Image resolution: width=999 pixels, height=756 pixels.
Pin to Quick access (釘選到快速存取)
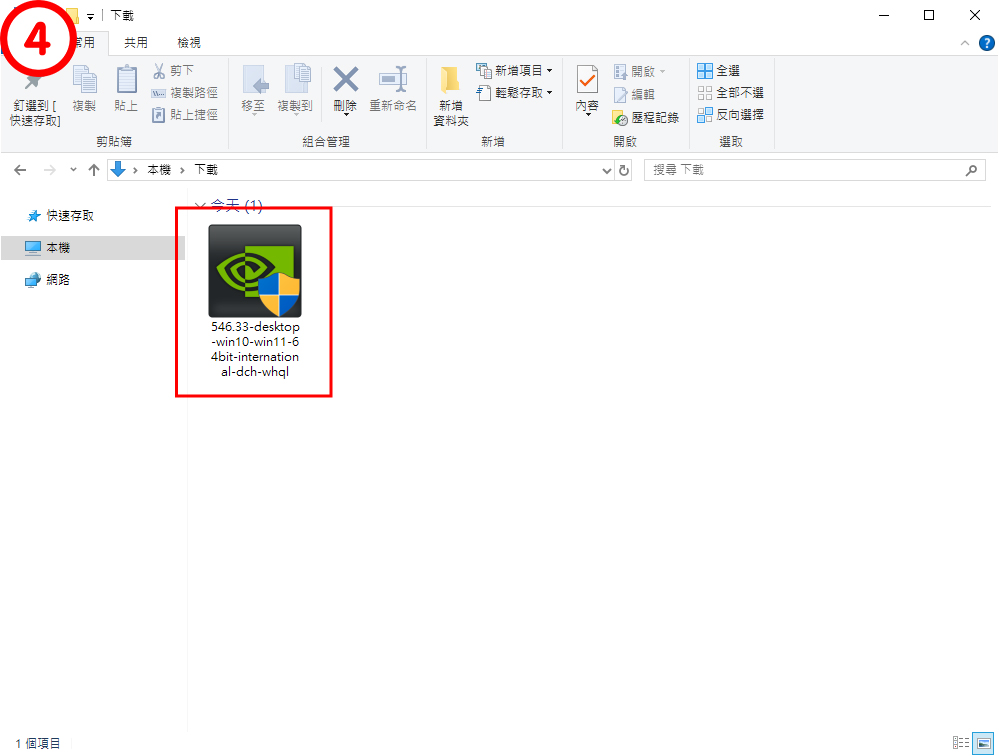pyautogui.click(x=34, y=99)
